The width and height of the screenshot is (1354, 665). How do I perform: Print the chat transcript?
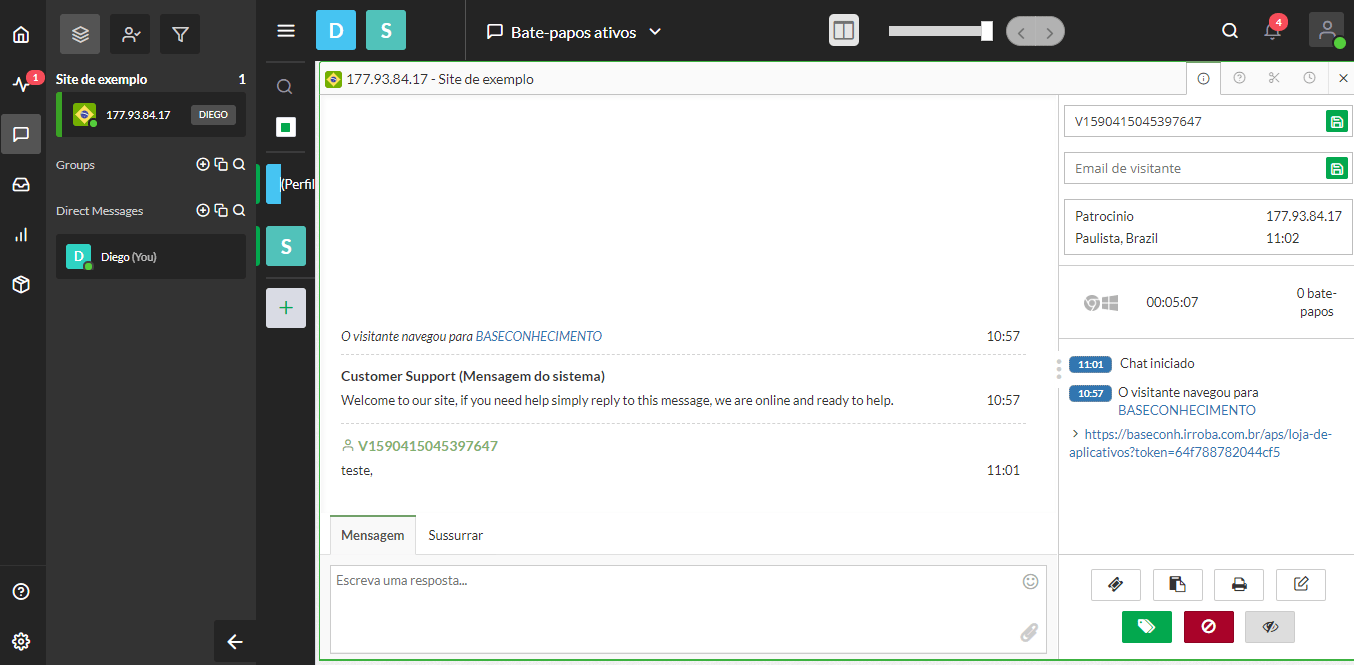click(x=1239, y=585)
